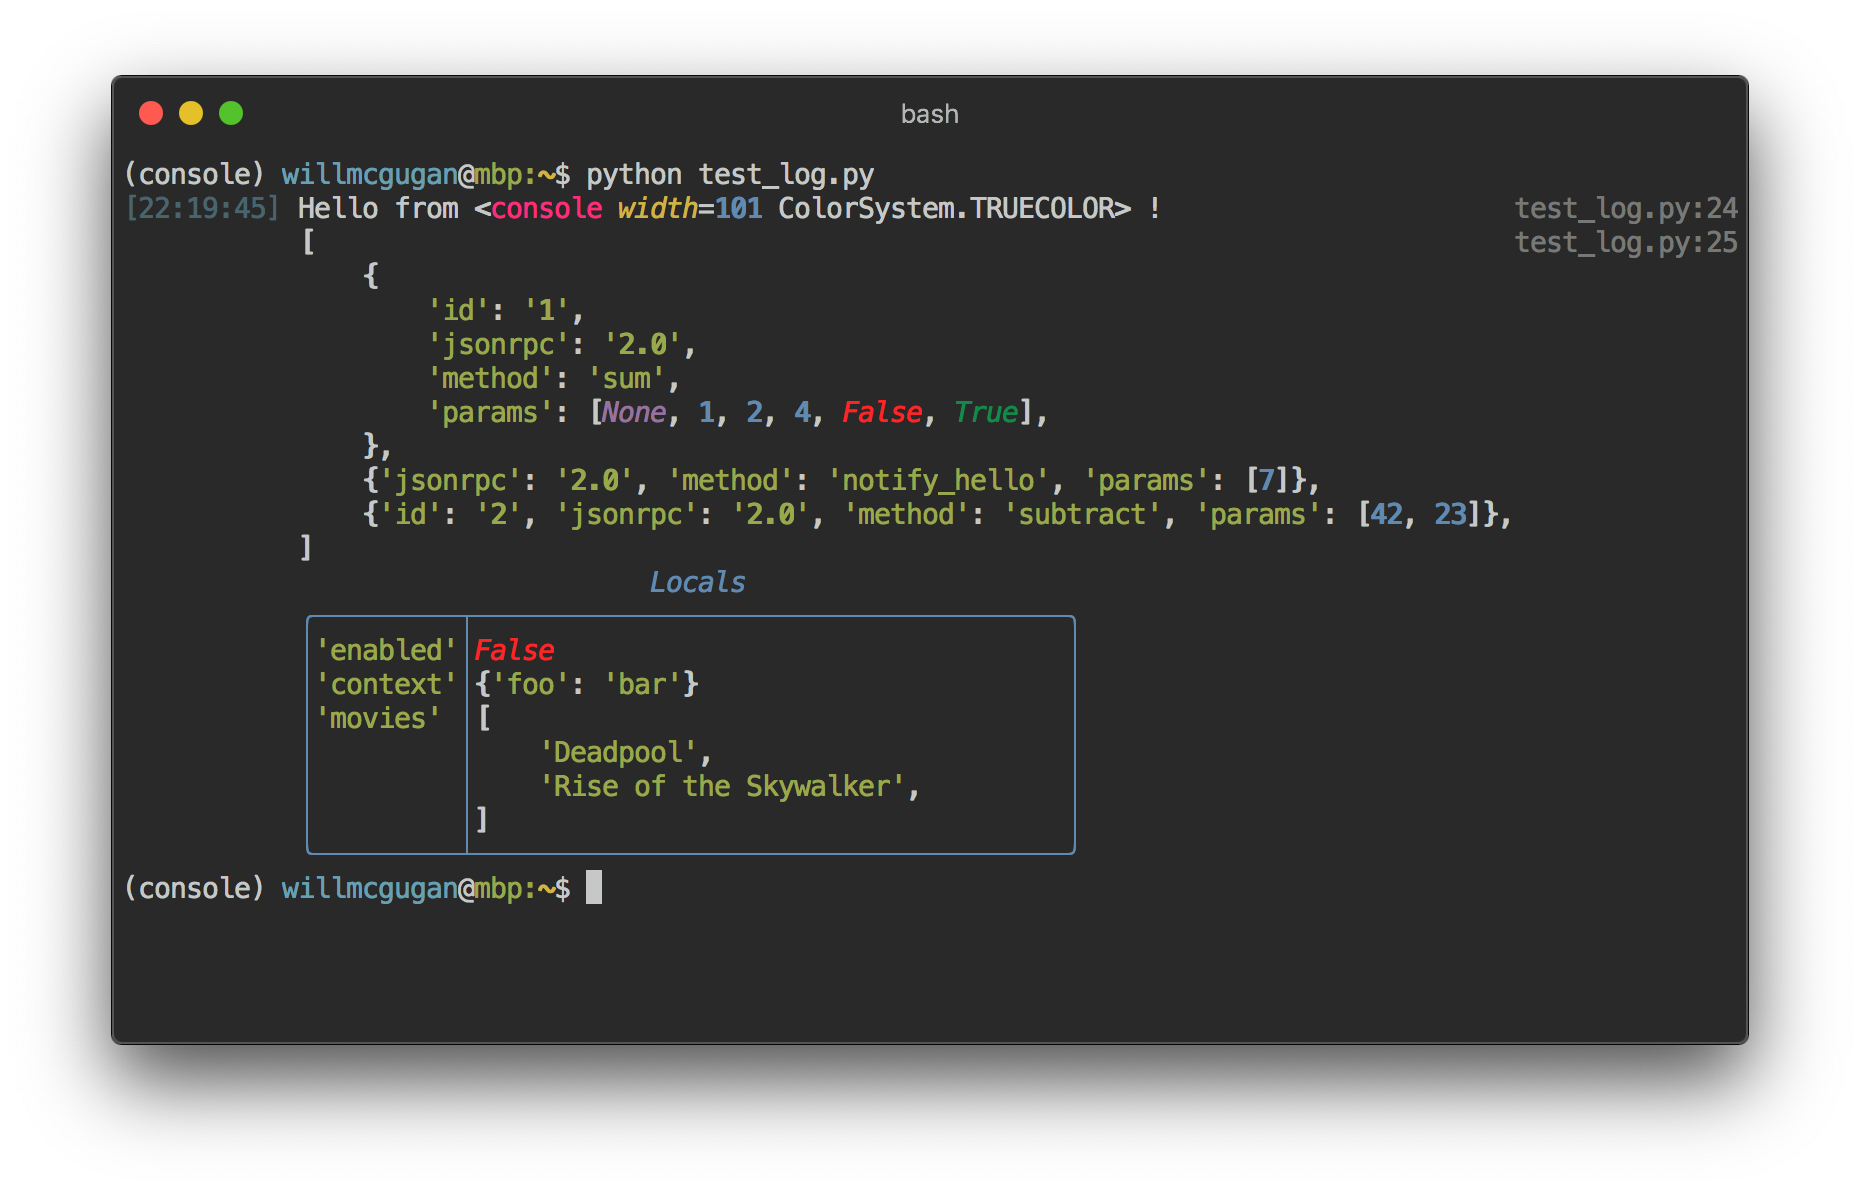Image resolution: width=1860 pixels, height=1192 pixels.
Task: Click the {'foo': 'bar'} value
Action: click(x=586, y=685)
